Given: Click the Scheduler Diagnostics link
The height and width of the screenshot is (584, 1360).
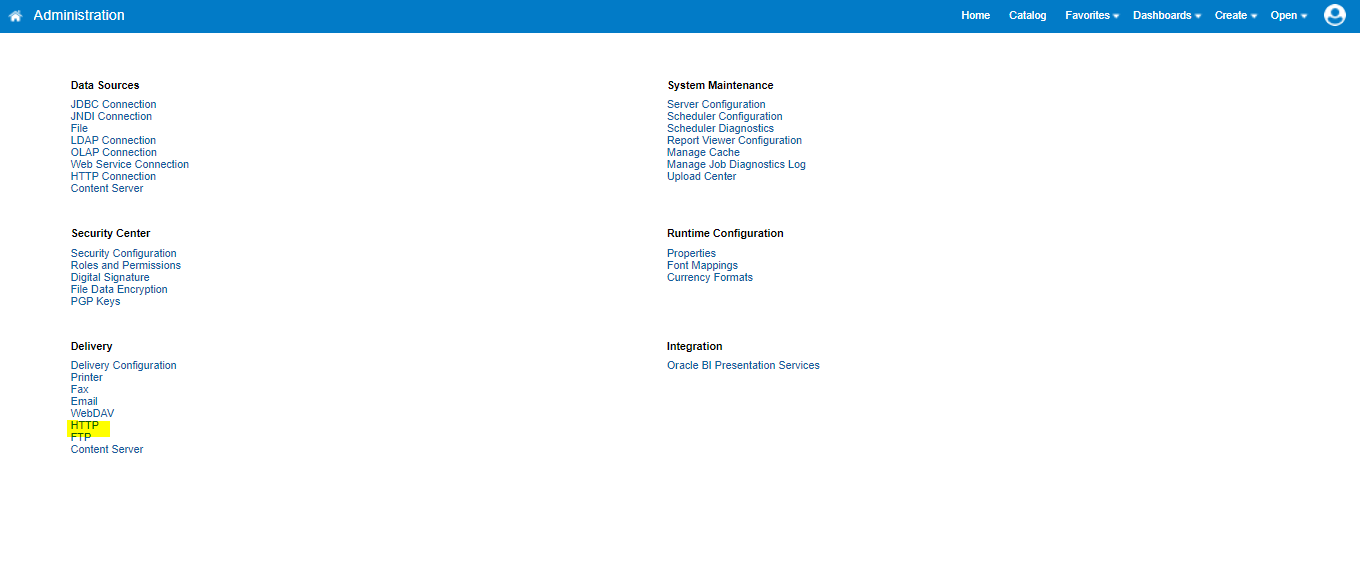Looking at the screenshot, I should pyautogui.click(x=720, y=128).
